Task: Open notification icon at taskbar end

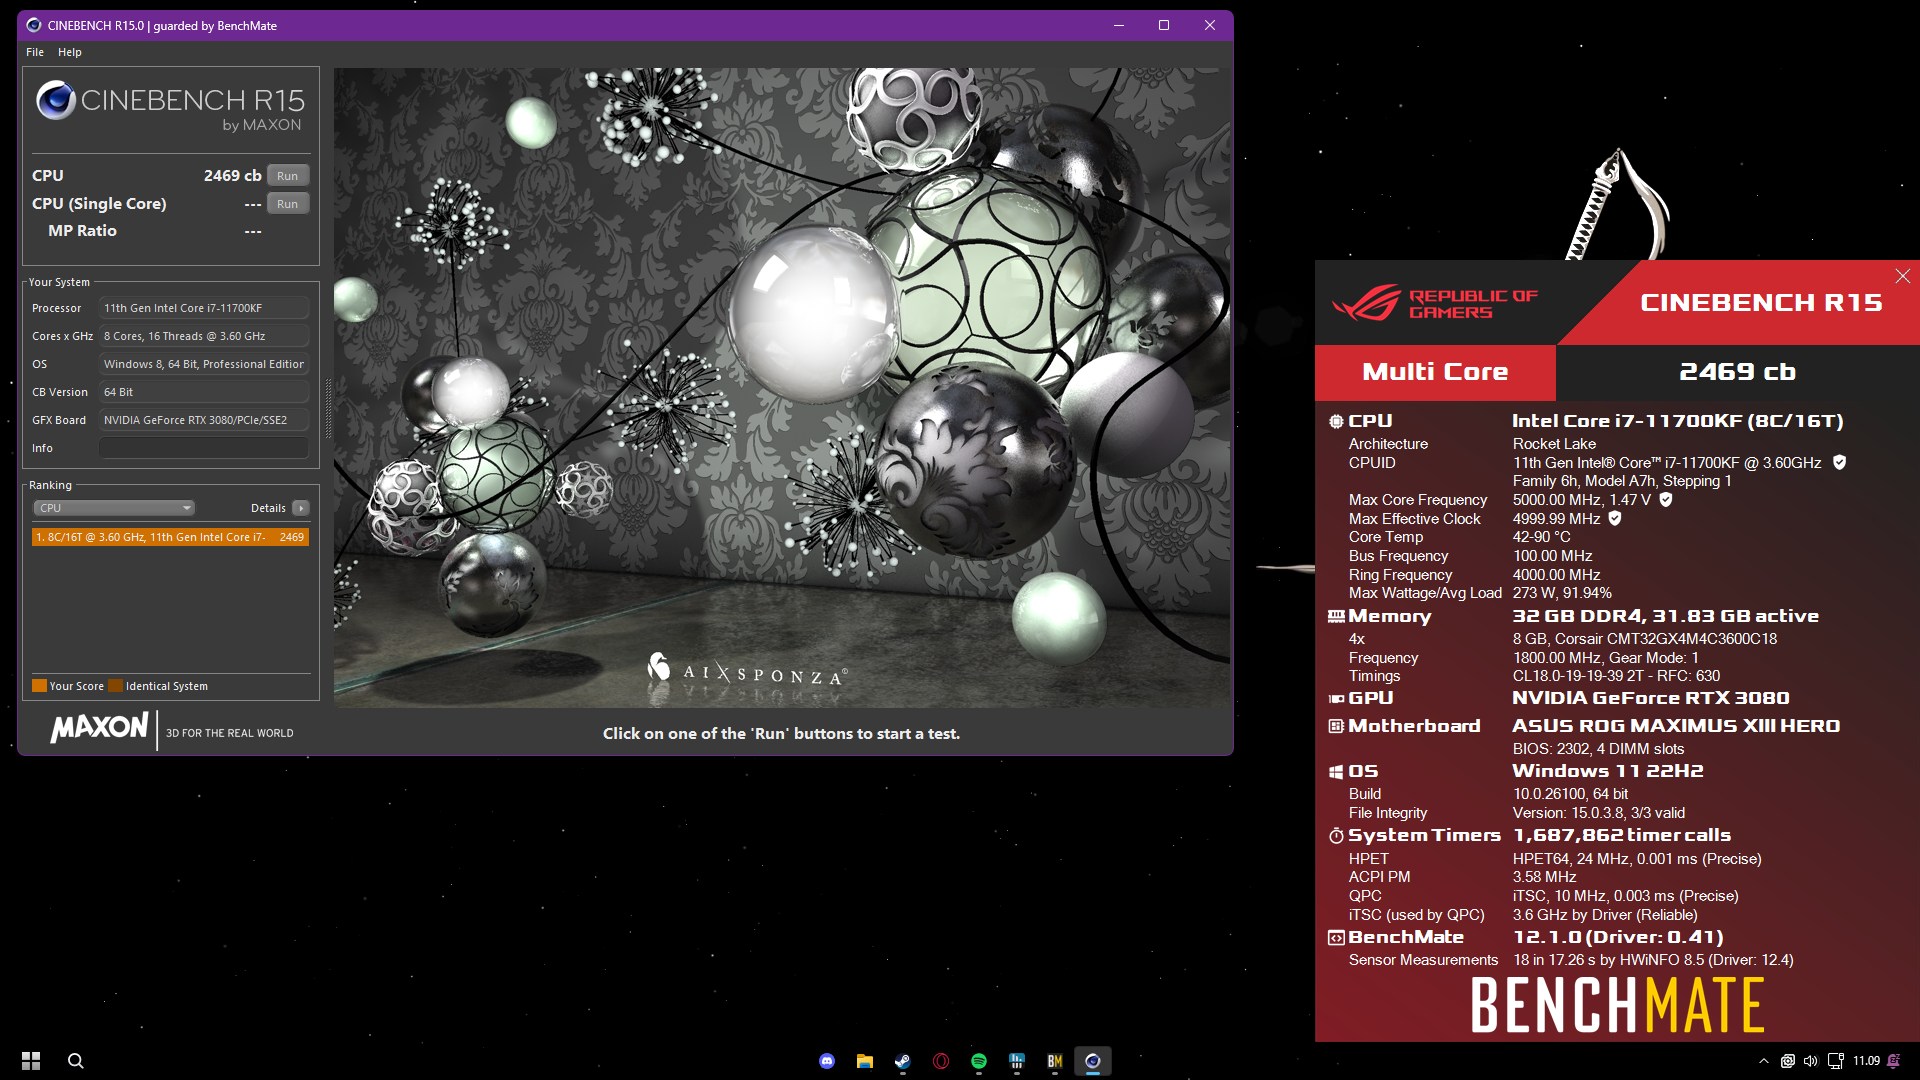Action: point(1894,1061)
